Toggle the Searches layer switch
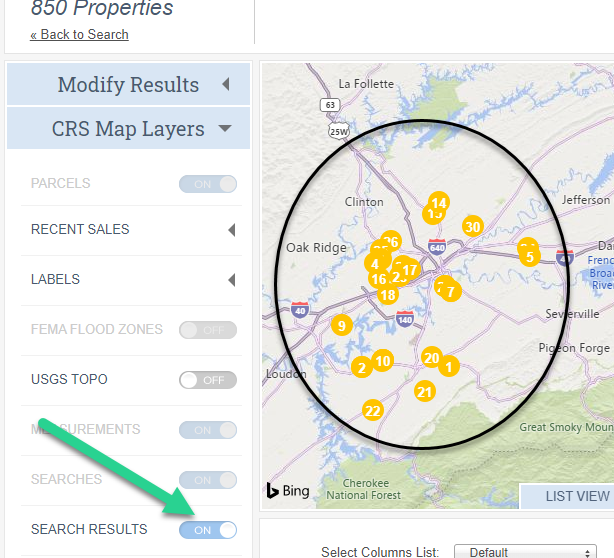The width and height of the screenshot is (614, 558). (208, 480)
